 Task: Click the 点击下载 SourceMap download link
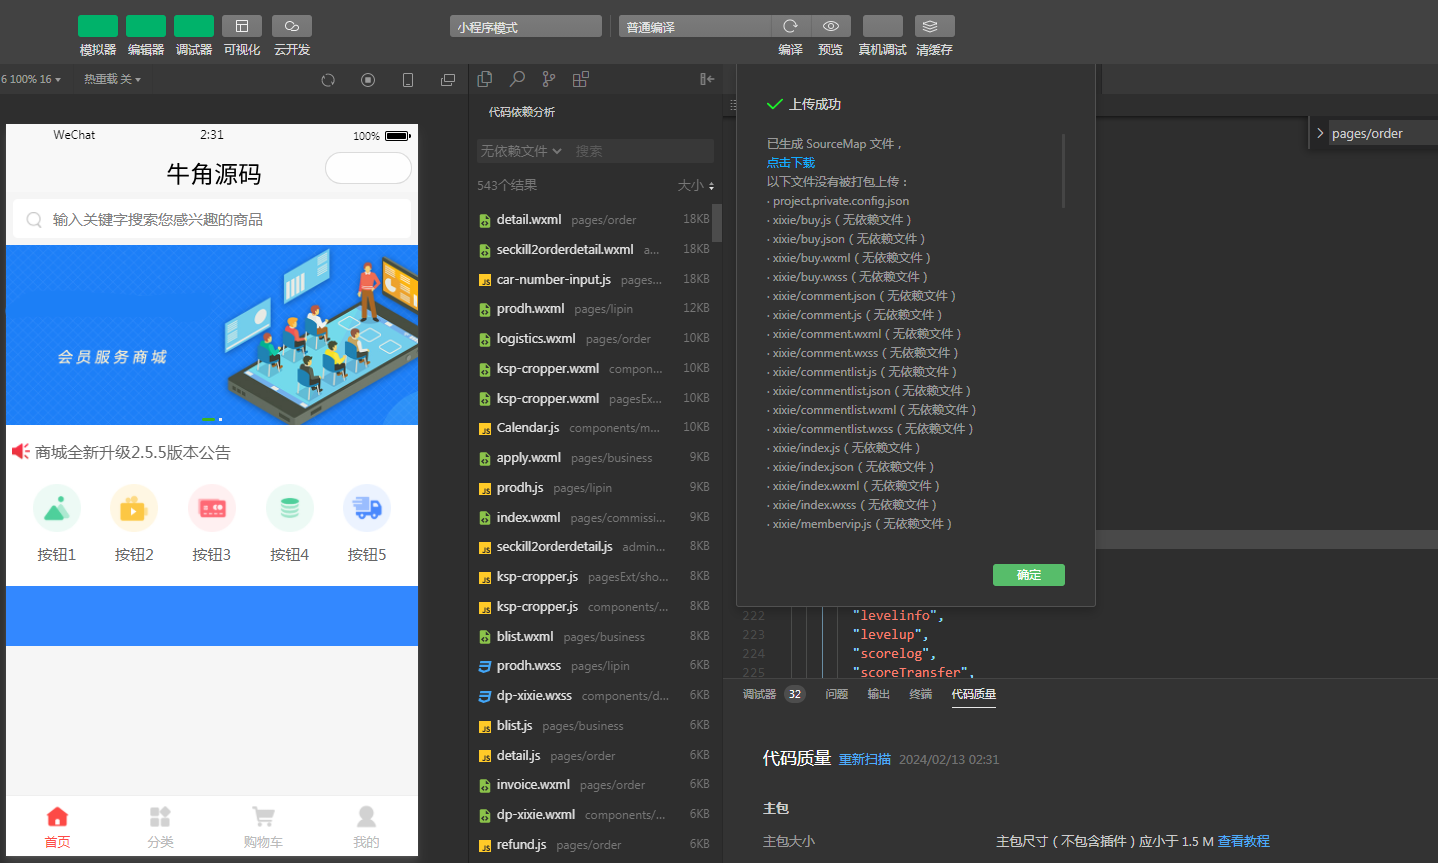(x=791, y=162)
